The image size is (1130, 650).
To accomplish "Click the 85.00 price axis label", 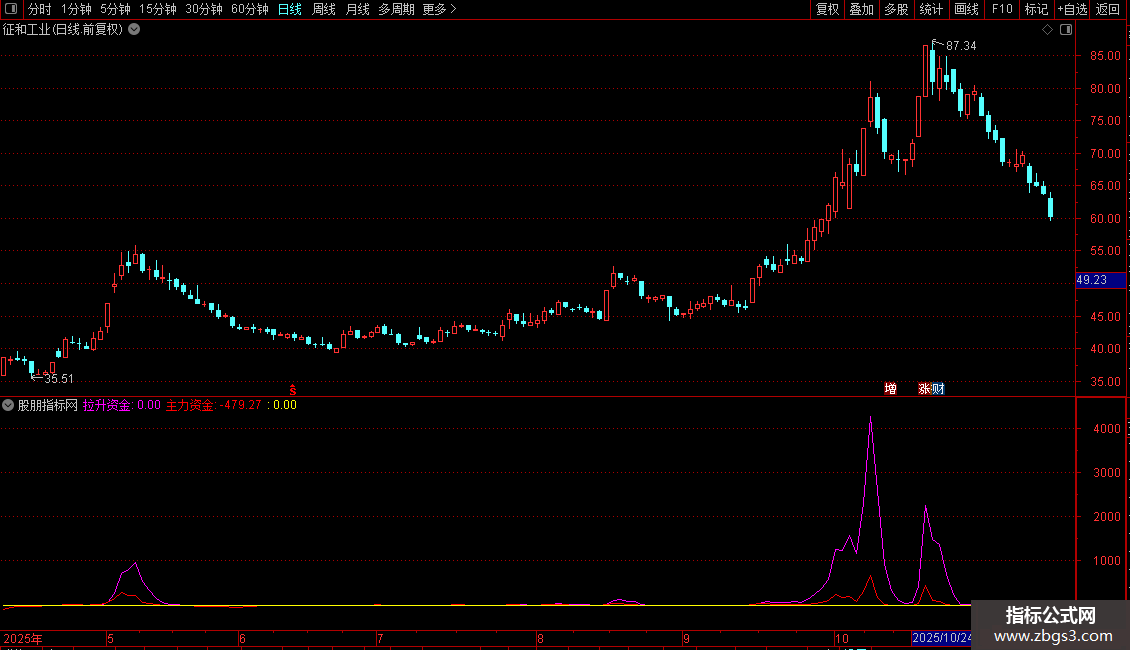I will pos(1105,55).
